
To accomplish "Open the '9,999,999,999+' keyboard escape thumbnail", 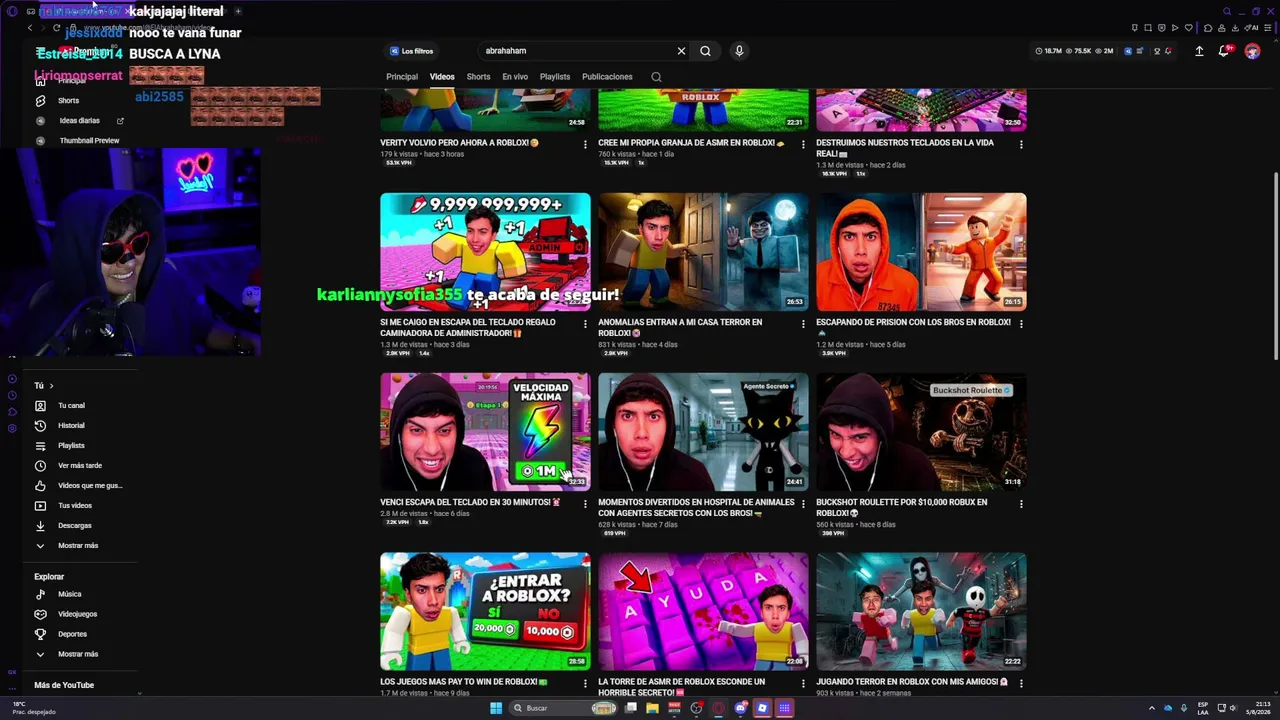I will [485, 252].
